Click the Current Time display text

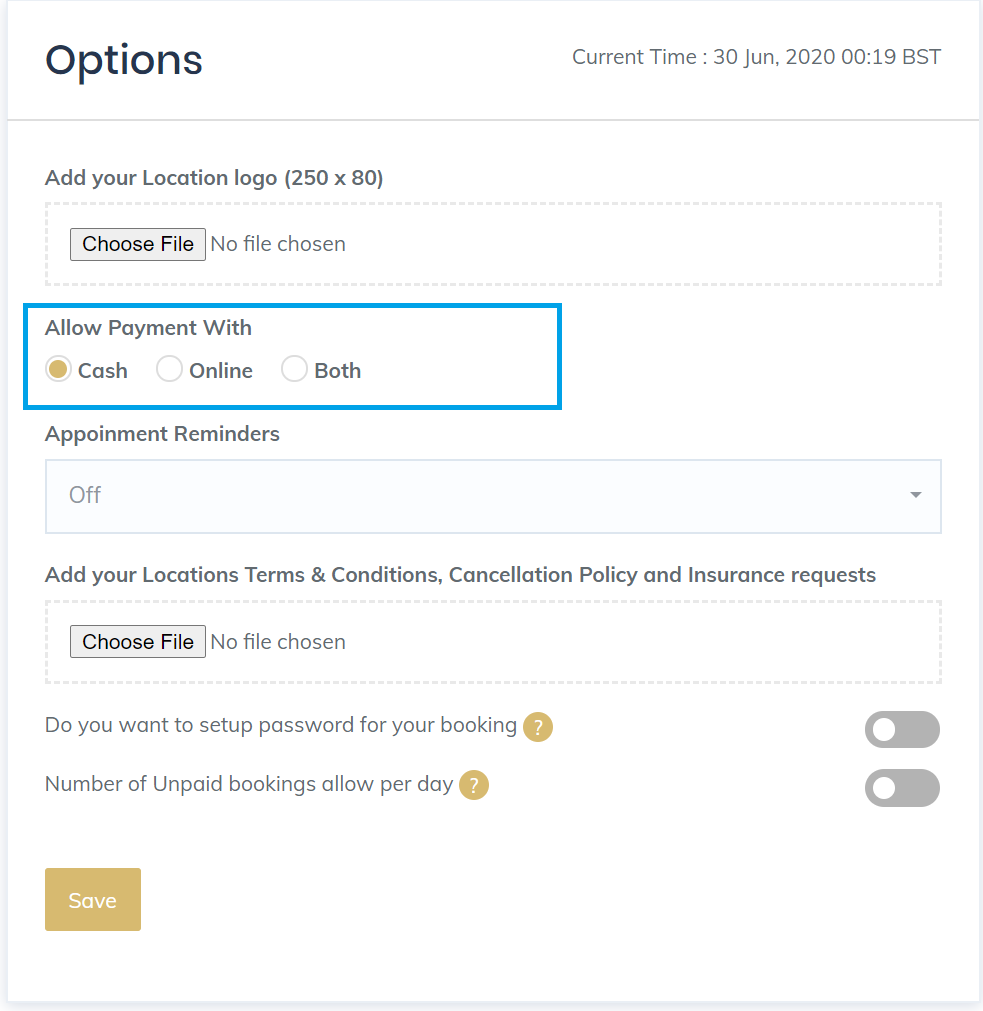756,57
